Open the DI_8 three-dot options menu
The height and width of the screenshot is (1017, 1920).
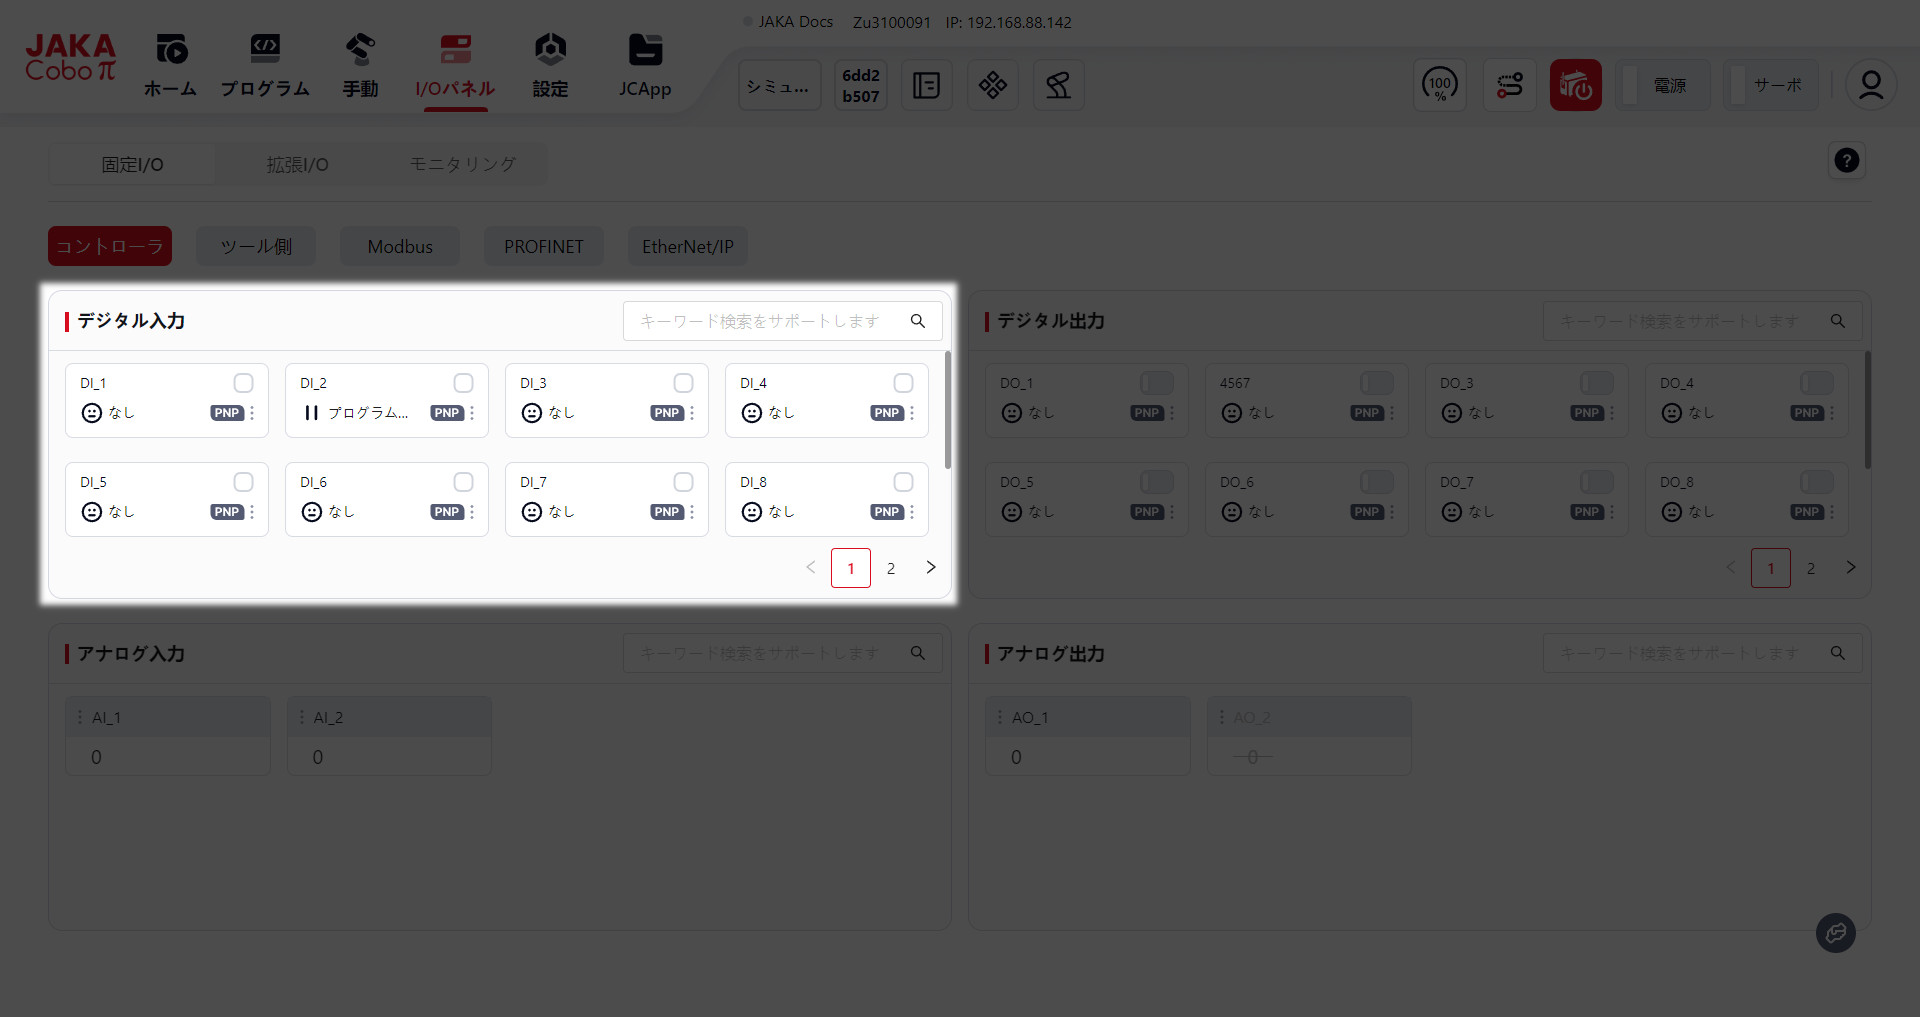[912, 512]
